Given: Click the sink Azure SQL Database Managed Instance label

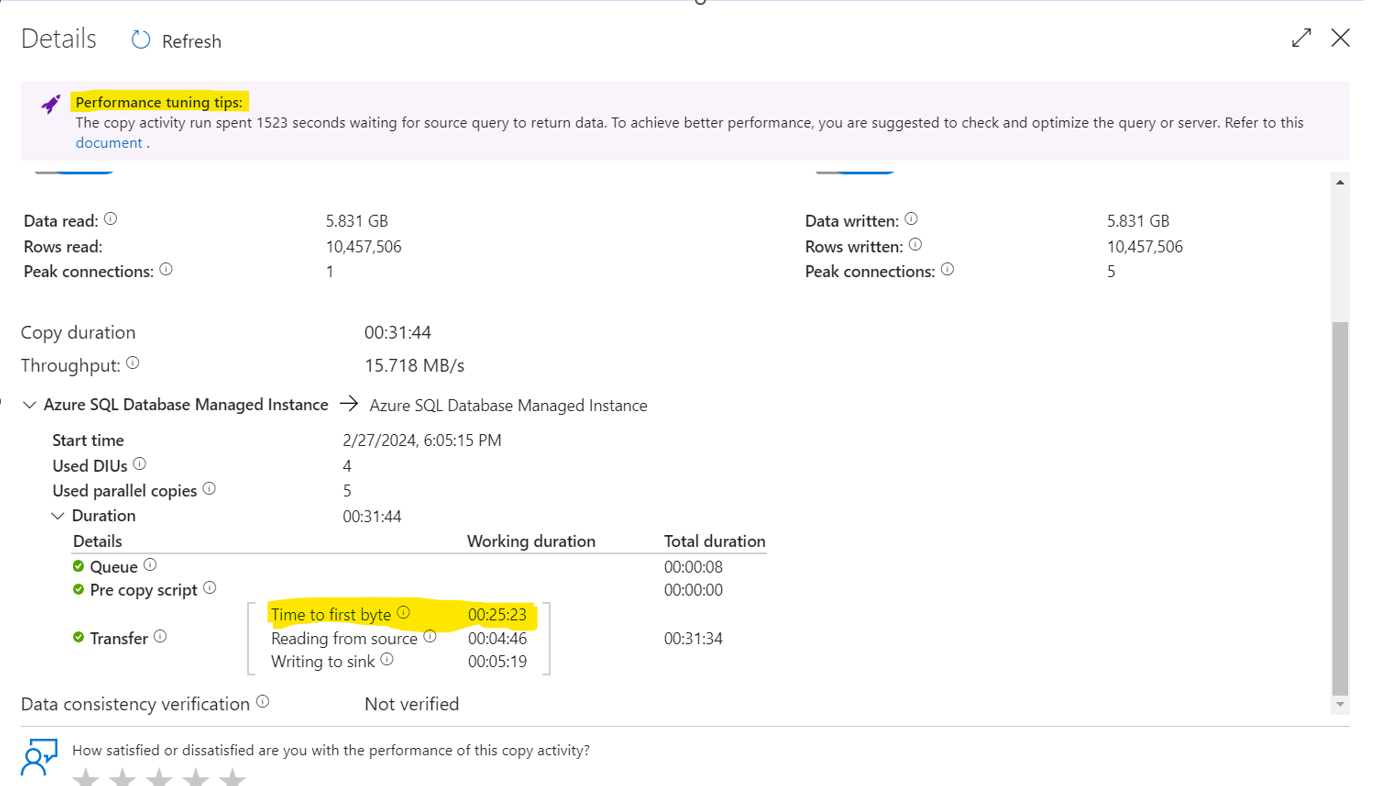Looking at the screenshot, I should pos(508,405).
